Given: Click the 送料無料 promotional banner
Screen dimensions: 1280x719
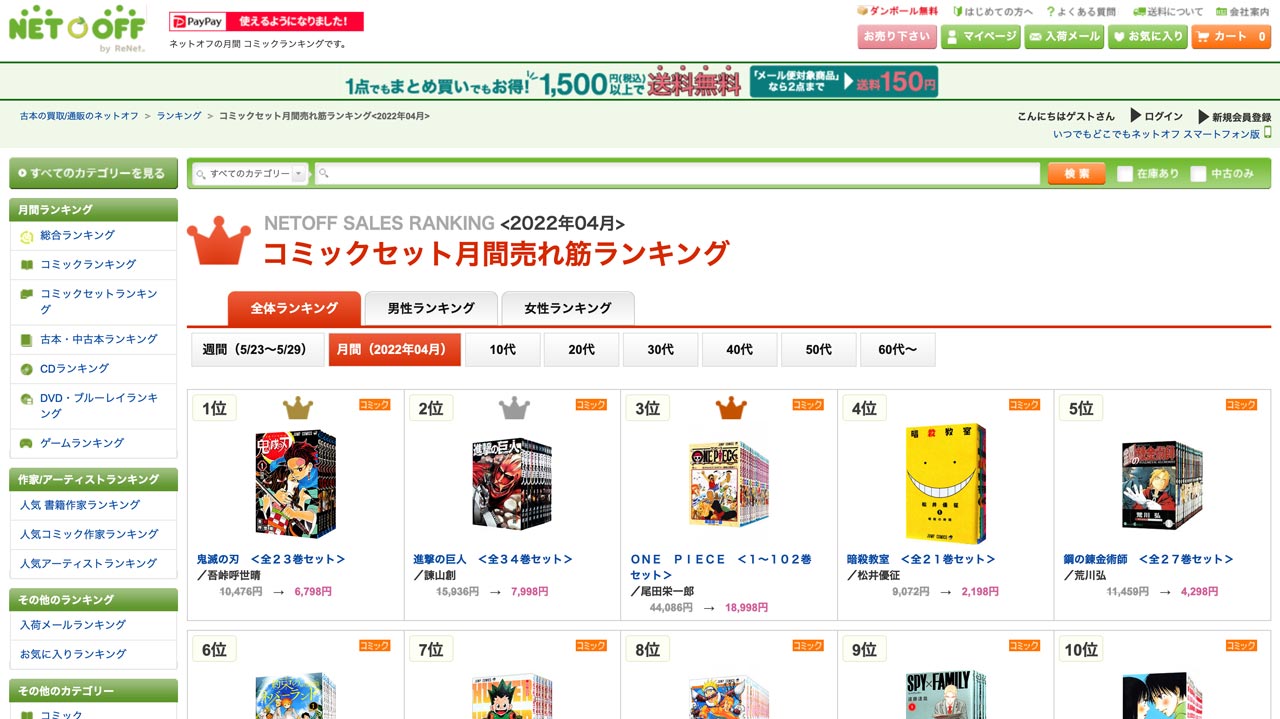Looking at the screenshot, I should coord(640,82).
